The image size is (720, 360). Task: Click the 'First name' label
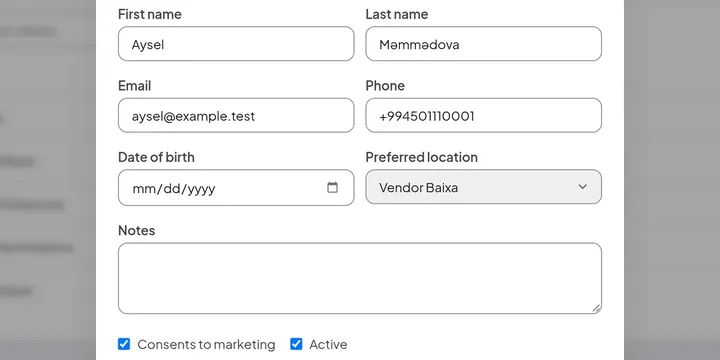[x=150, y=14]
